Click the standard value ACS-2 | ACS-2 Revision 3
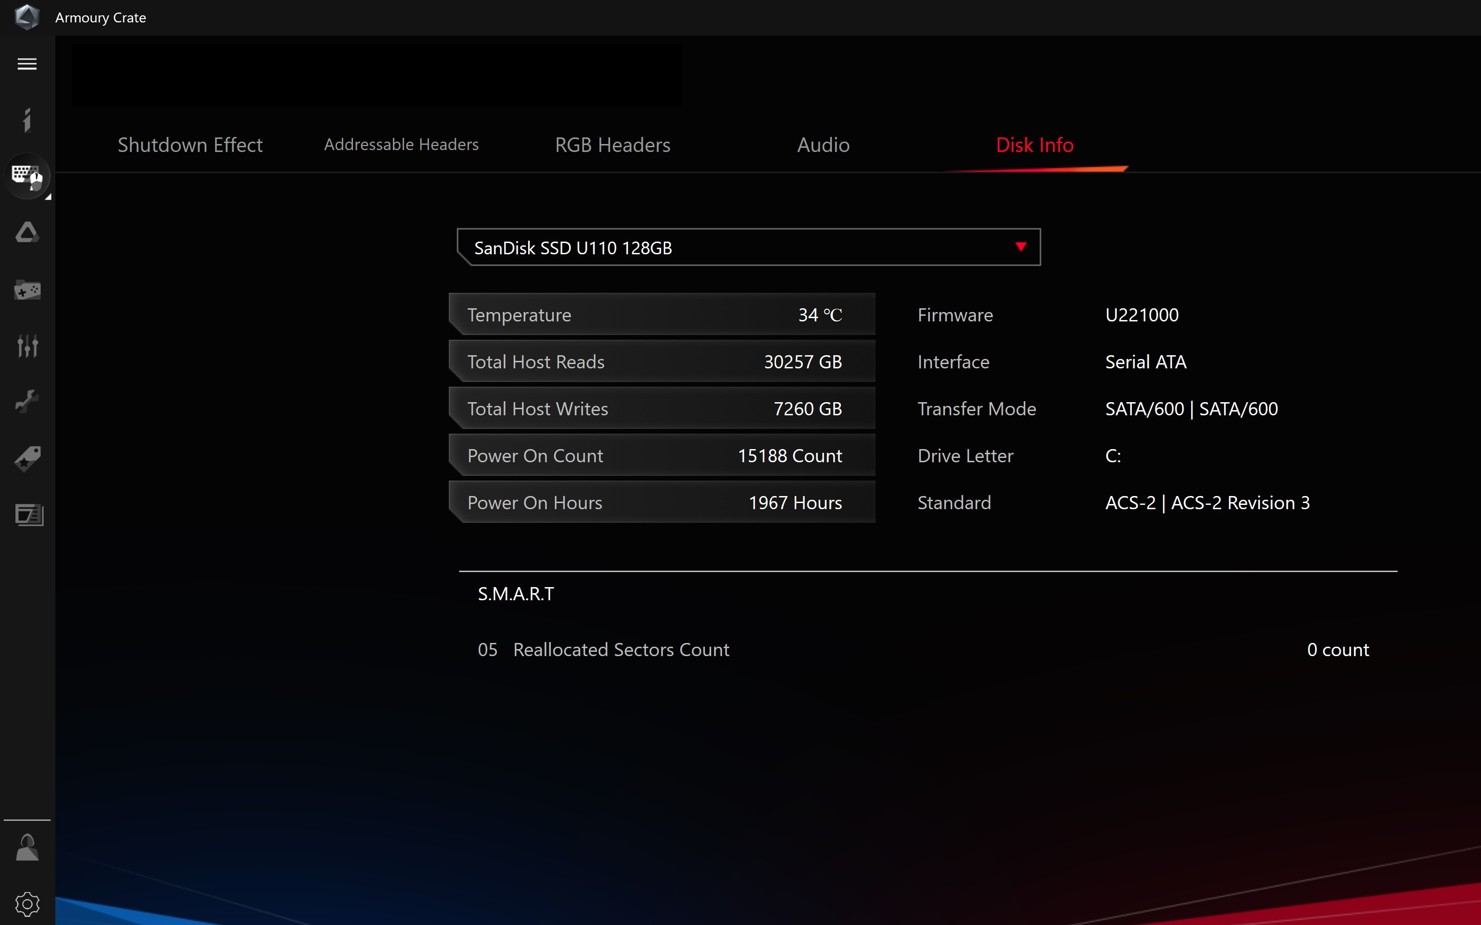The width and height of the screenshot is (1481, 925). [1207, 503]
